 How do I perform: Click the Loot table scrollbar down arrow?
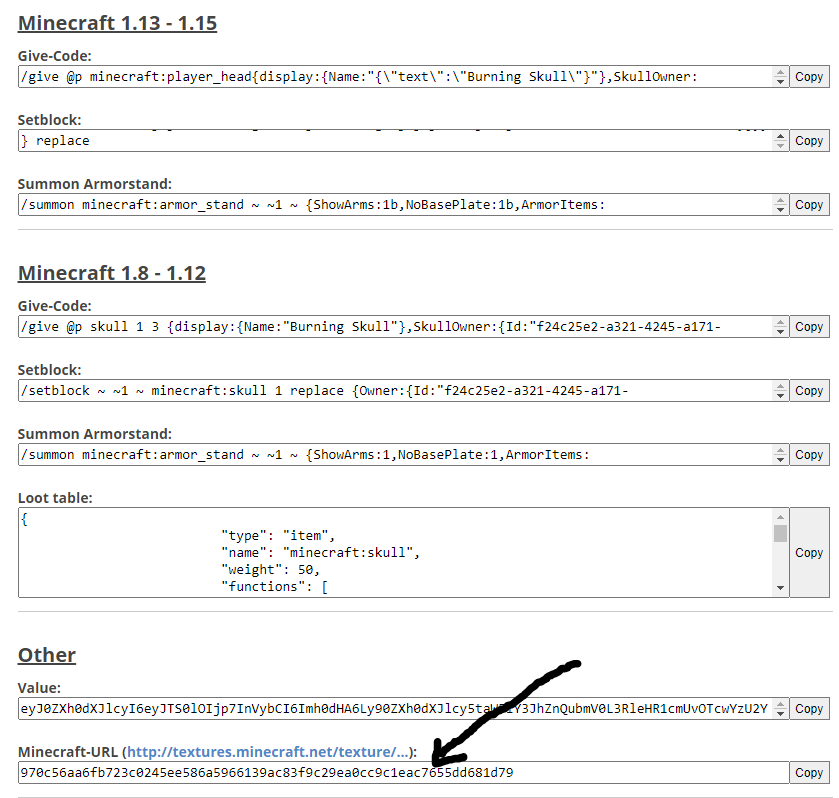[780, 589]
